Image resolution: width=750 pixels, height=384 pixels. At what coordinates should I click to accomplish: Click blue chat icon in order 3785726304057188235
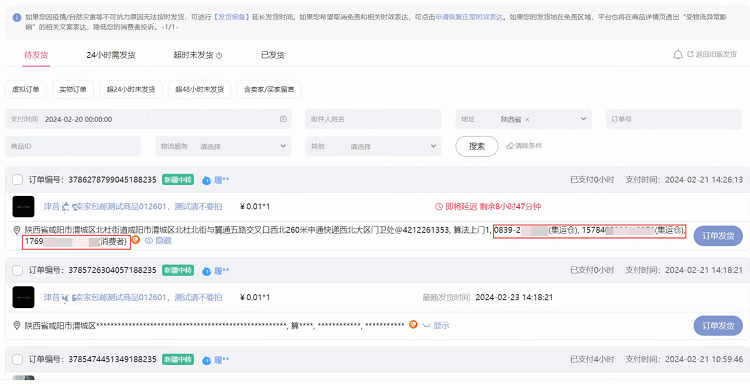click(x=206, y=271)
